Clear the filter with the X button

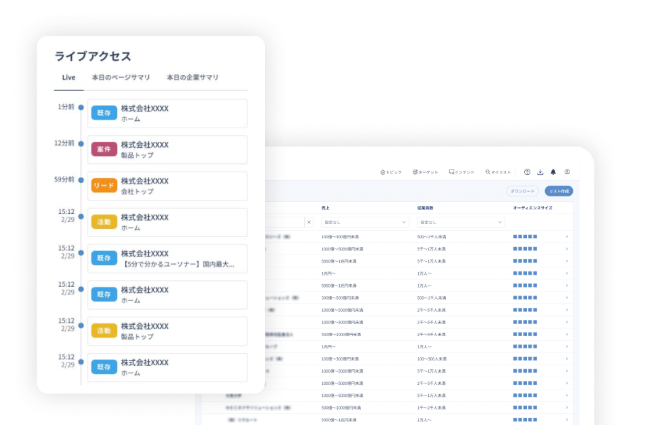pos(309,222)
